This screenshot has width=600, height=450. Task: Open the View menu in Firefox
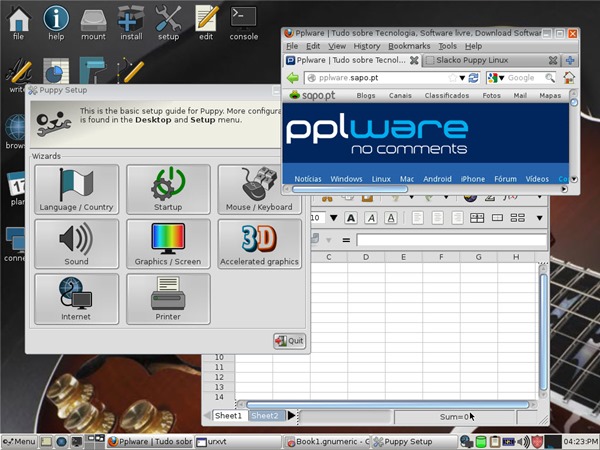pos(337,46)
